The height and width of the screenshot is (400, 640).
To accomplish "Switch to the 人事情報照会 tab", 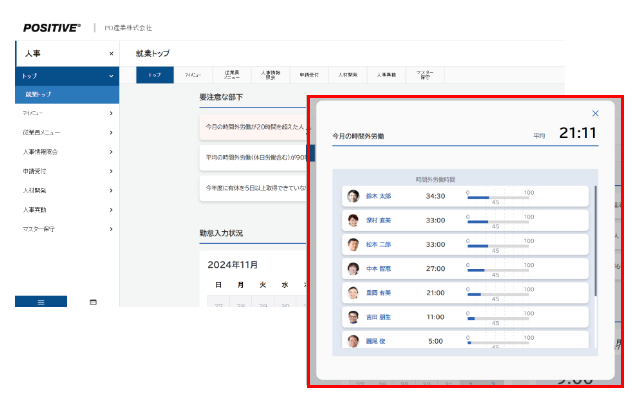I will point(270,75).
